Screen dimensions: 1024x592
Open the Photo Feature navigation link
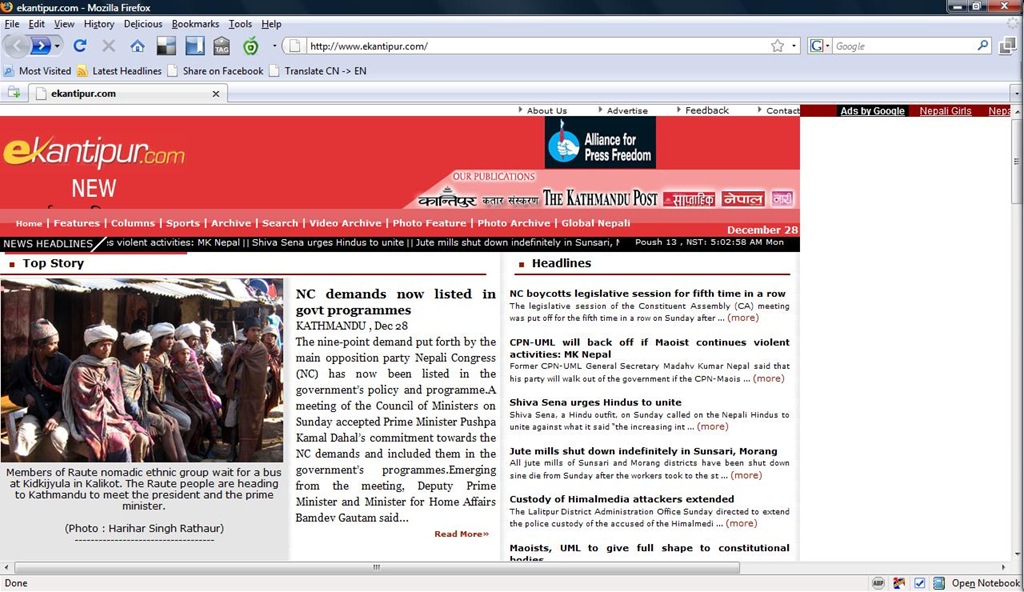[x=429, y=223]
